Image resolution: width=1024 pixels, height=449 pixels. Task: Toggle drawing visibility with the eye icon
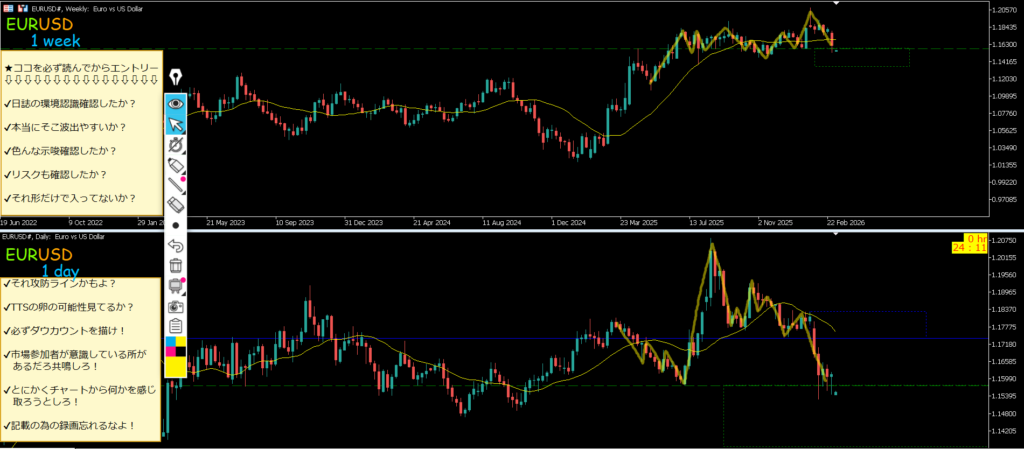pyautogui.click(x=176, y=103)
